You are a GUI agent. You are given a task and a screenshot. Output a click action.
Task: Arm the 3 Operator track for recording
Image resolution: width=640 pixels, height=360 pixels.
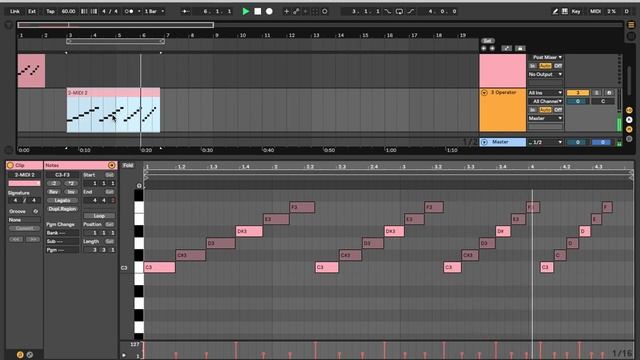pos(609,93)
